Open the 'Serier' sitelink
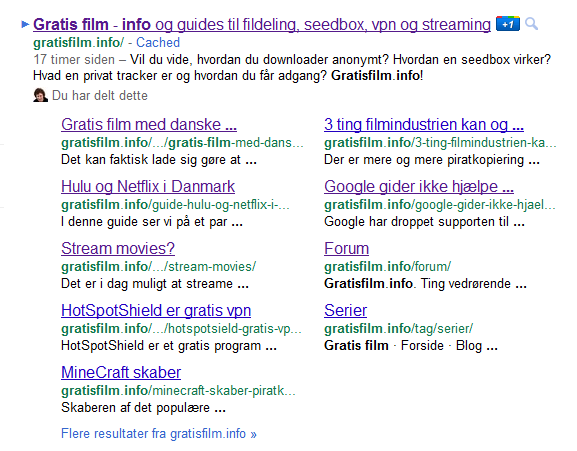Screen dimensions: 577x451 click(346, 310)
